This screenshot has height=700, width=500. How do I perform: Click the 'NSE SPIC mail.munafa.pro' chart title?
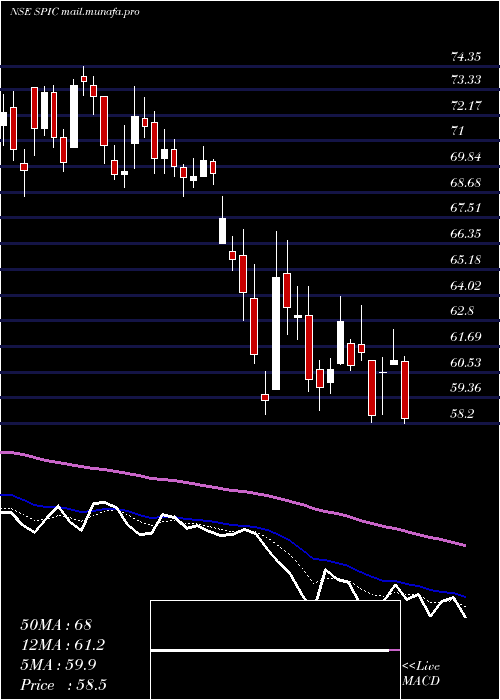point(75,12)
